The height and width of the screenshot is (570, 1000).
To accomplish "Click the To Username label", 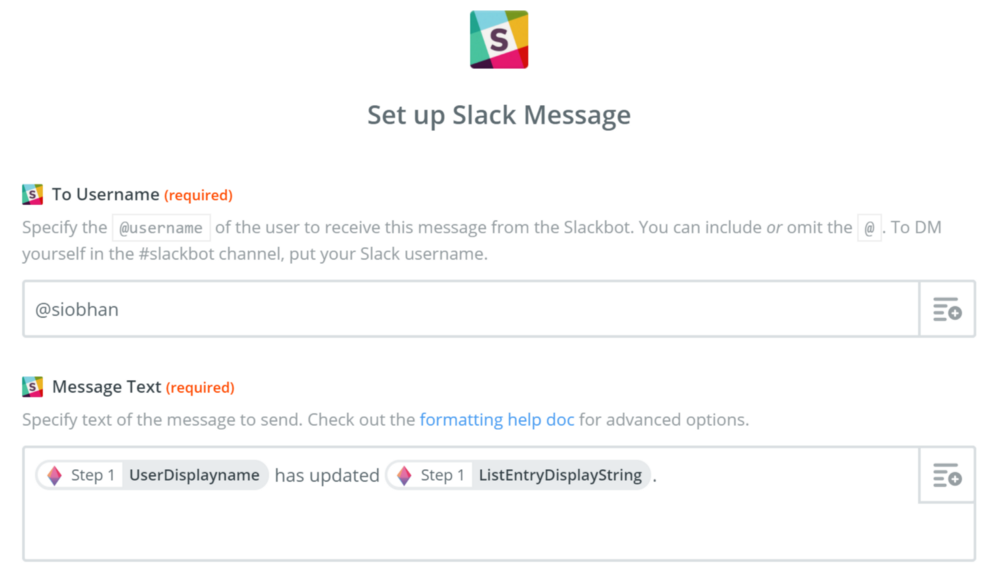I will pos(106,194).
